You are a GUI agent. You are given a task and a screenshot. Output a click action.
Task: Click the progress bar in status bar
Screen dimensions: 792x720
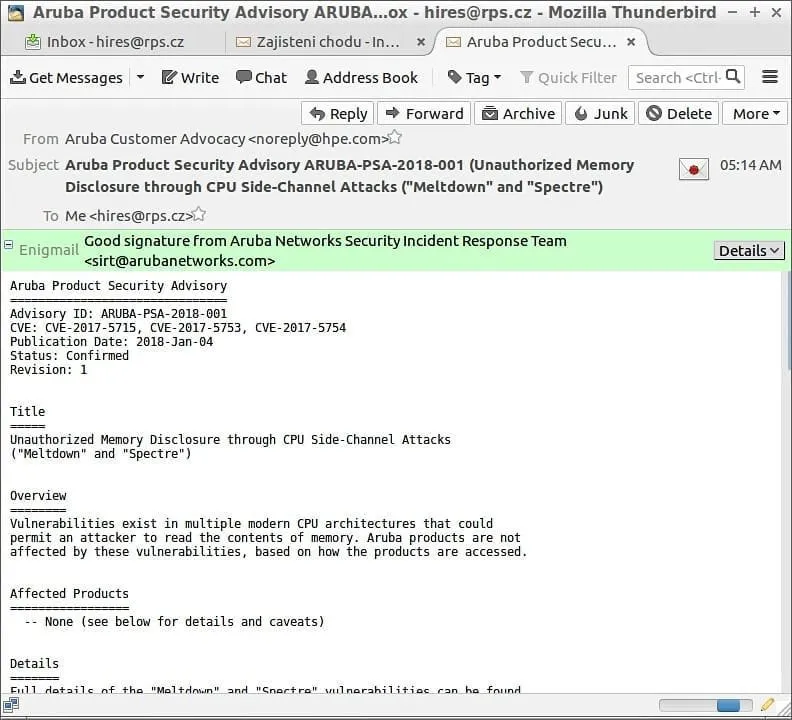706,705
